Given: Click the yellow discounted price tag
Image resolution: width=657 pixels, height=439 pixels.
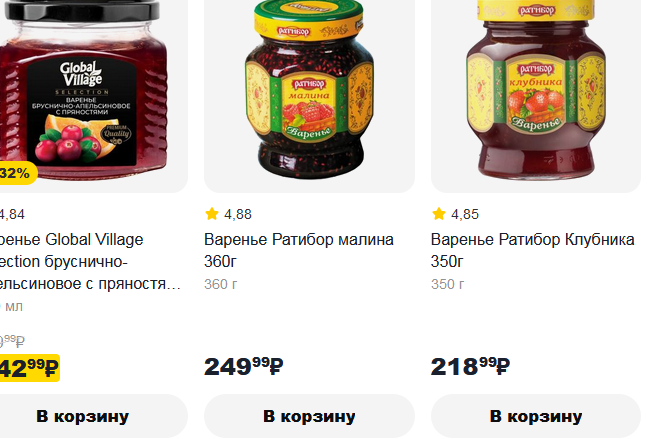Looking at the screenshot, I should [x=29, y=368].
